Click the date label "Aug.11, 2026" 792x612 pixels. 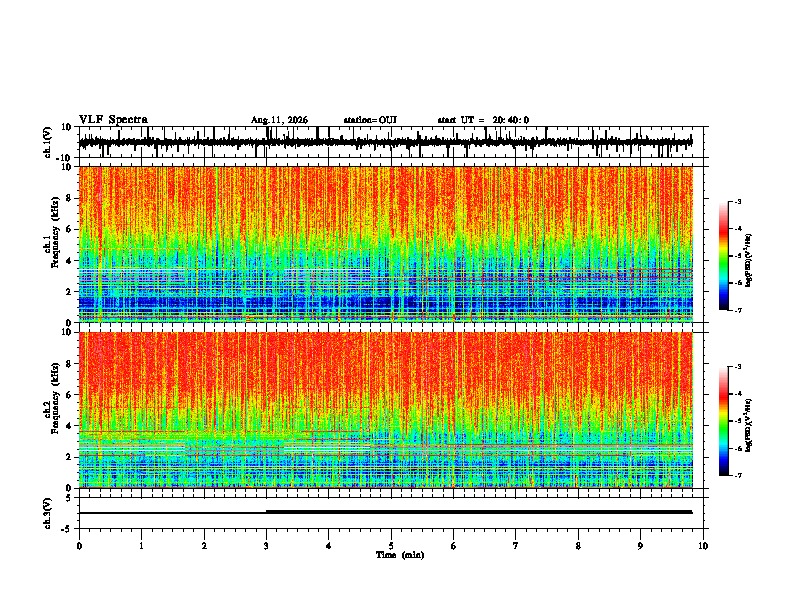pyautogui.click(x=279, y=120)
